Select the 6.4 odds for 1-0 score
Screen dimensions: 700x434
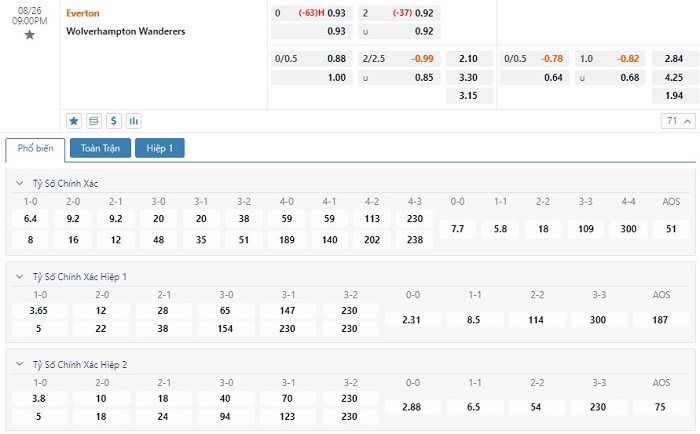(x=30, y=219)
